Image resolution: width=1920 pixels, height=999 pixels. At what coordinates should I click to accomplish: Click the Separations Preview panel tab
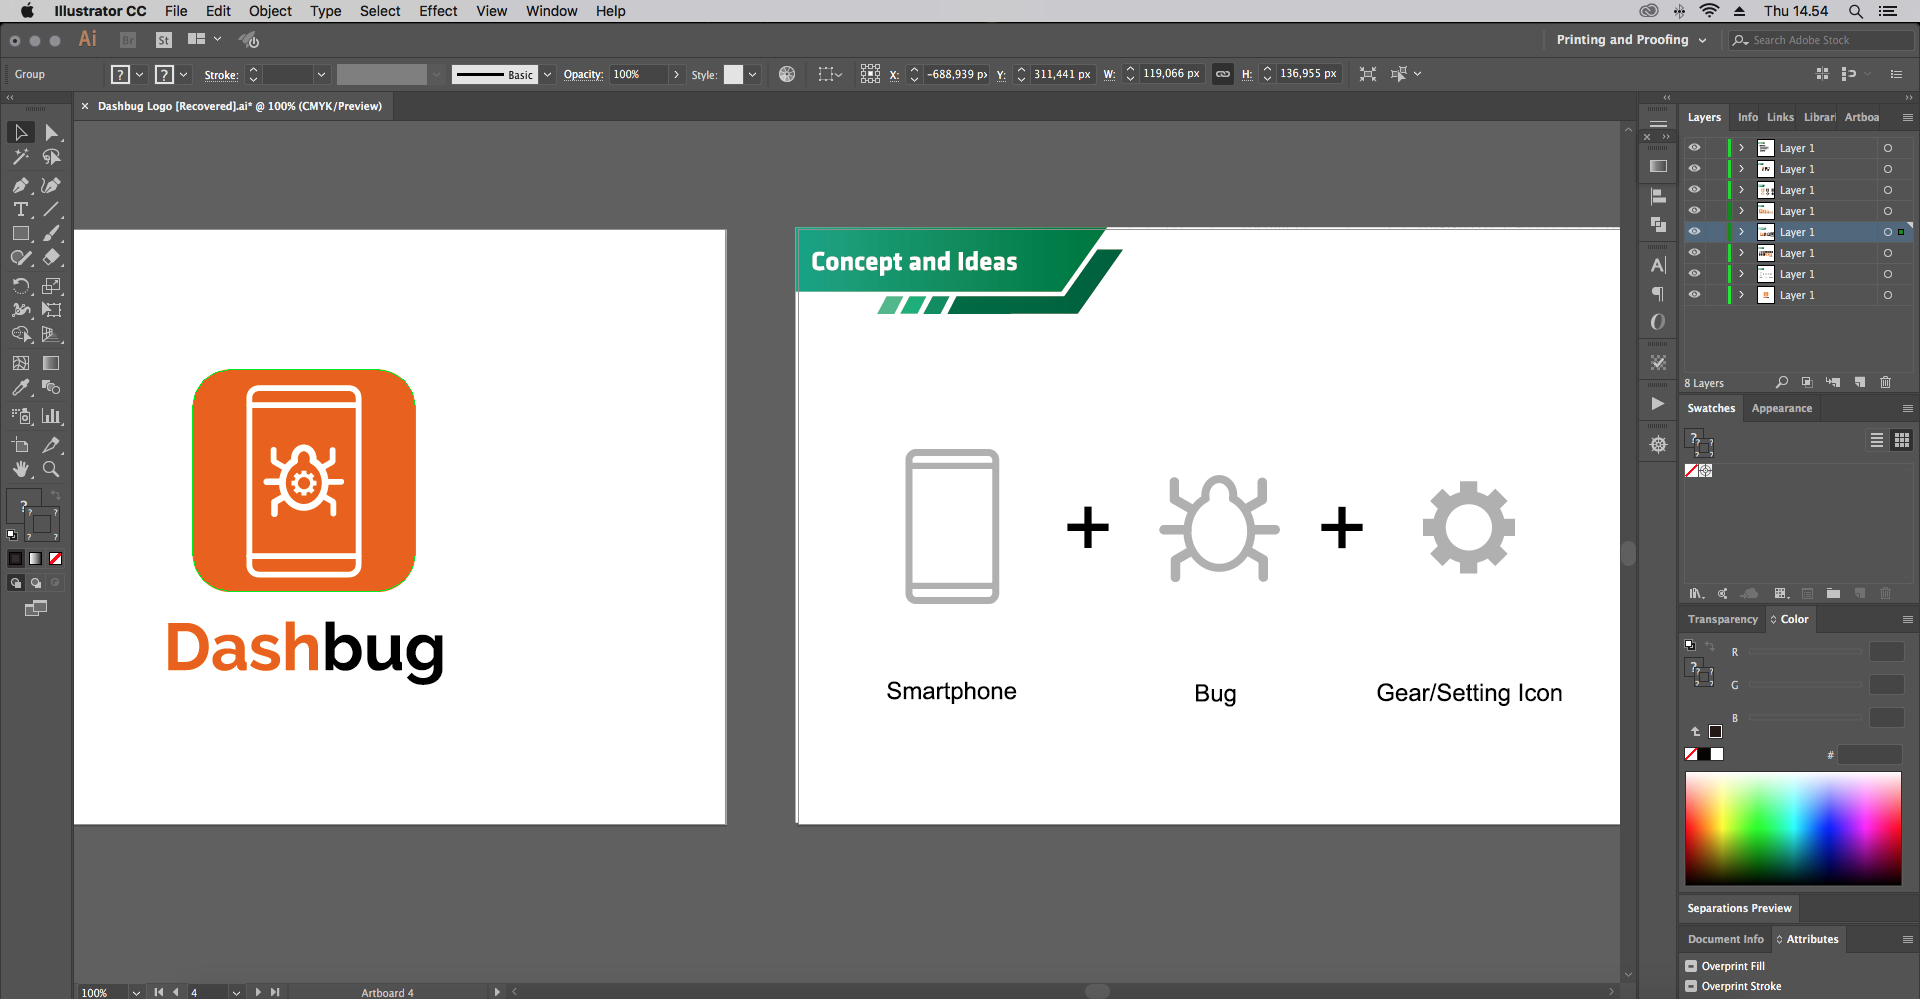click(x=1739, y=908)
